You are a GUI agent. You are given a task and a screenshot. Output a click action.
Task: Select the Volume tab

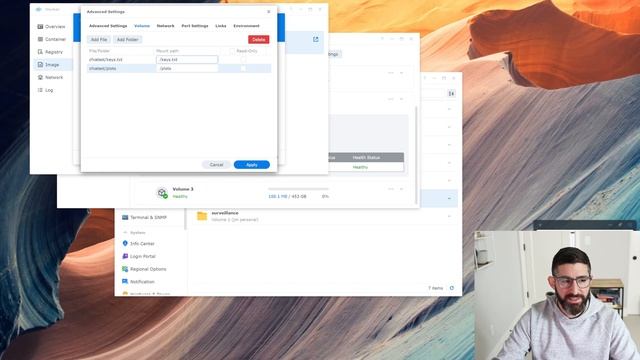click(x=142, y=26)
